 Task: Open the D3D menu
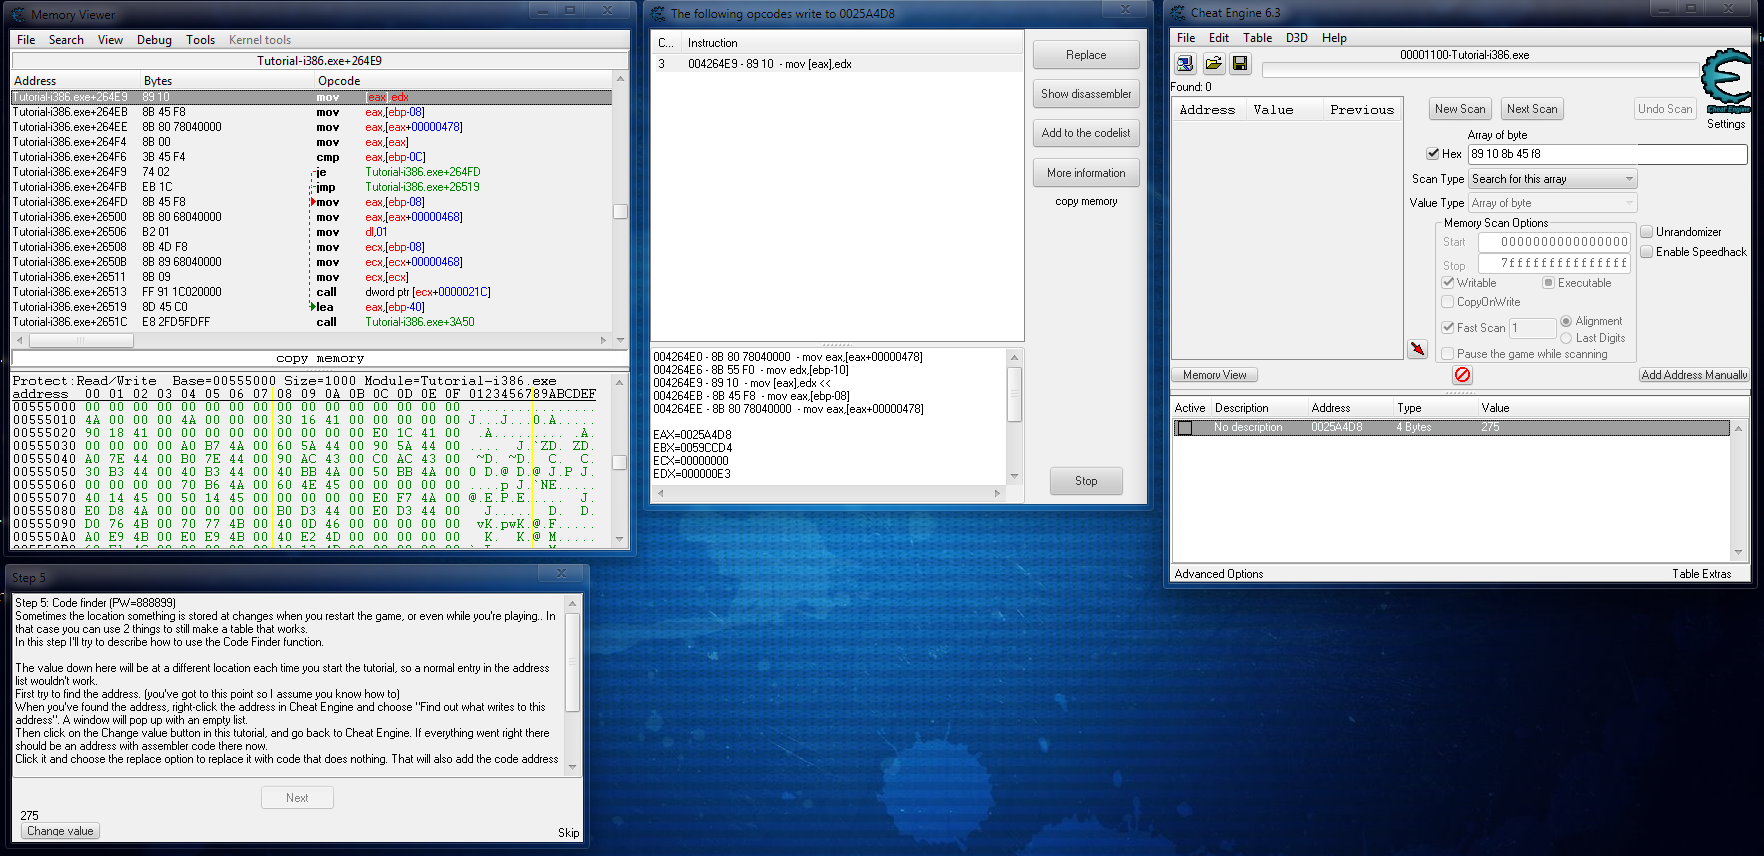(x=1296, y=38)
